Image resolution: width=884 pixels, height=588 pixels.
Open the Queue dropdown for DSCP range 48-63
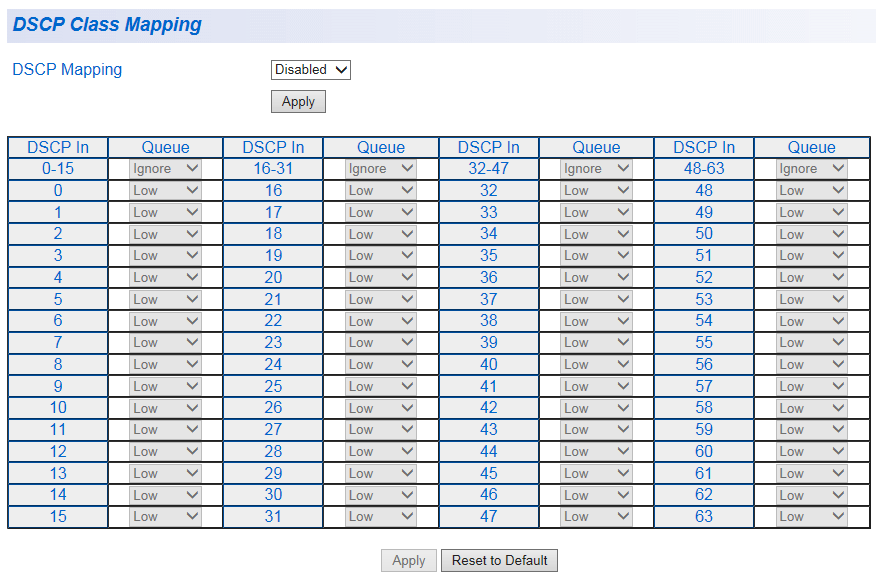pyautogui.click(x=811, y=169)
